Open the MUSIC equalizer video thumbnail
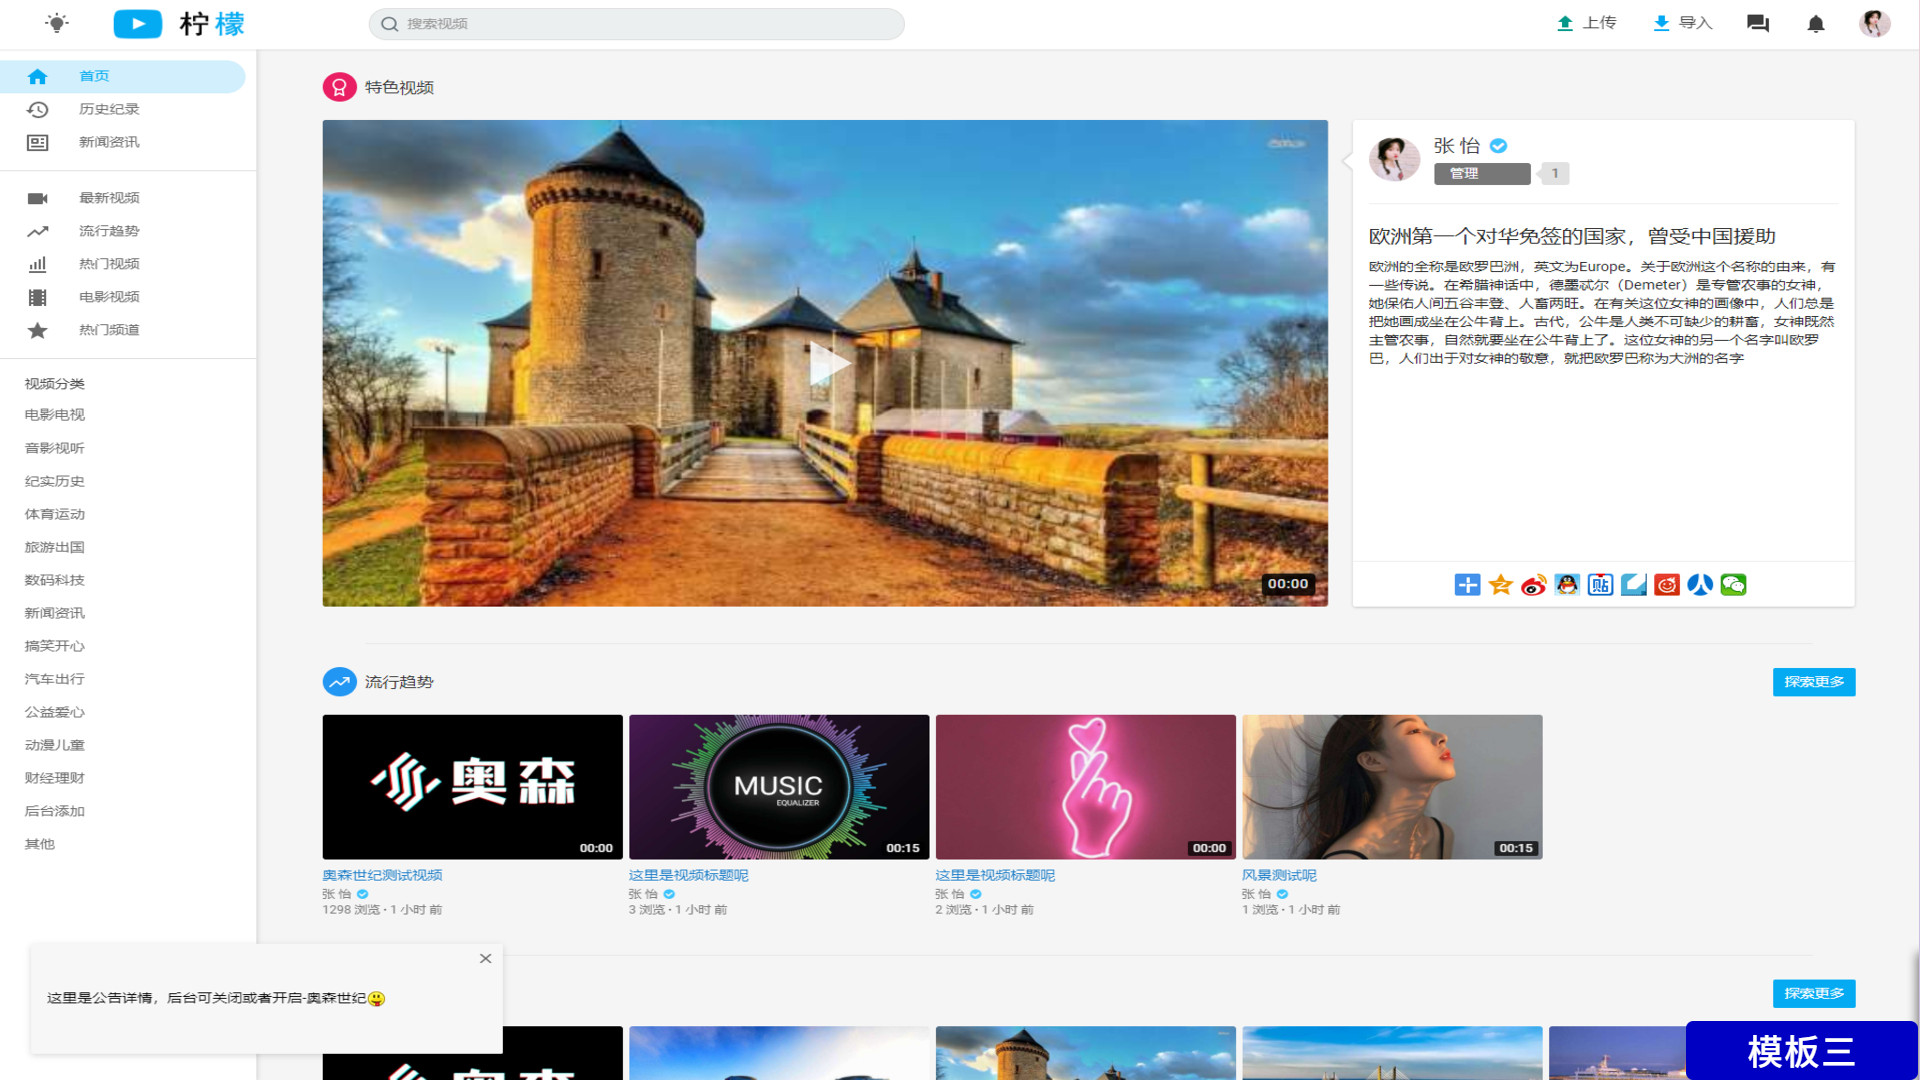This screenshot has width=1920, height=1080. coord(779,787)
